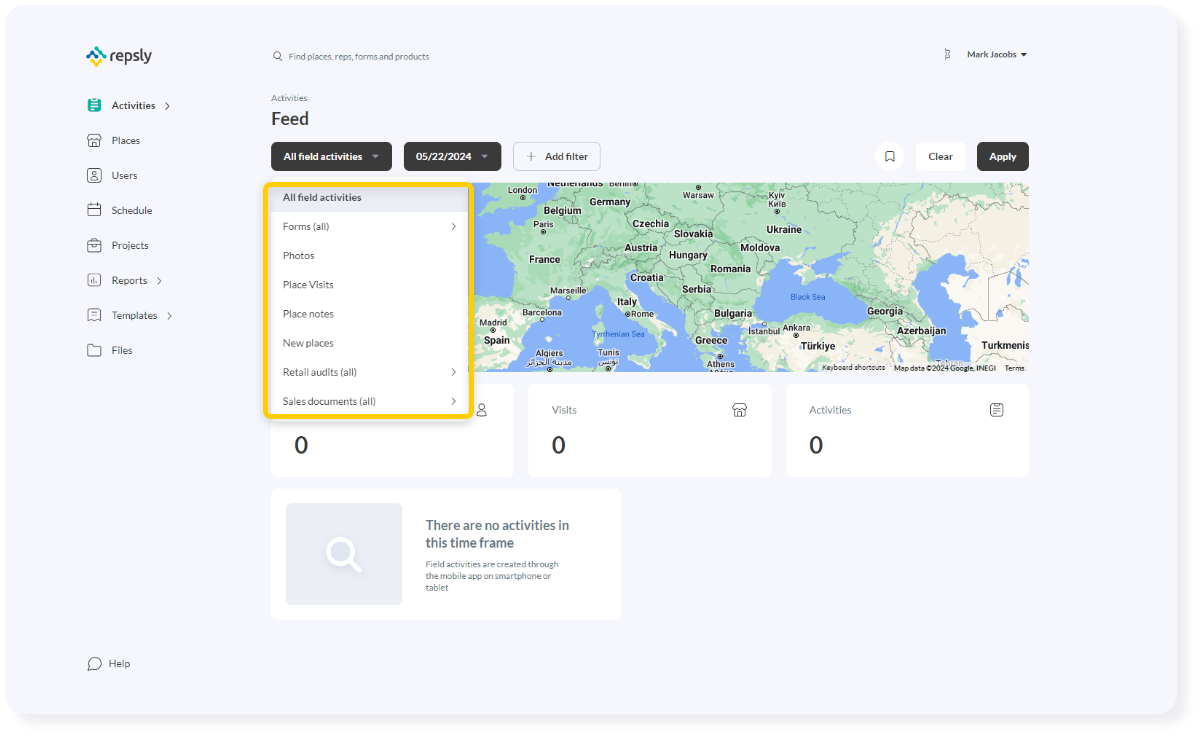This screenshot has width=1202, height=739.
Task: Click the Apply button
Action: click(1002, 156)
